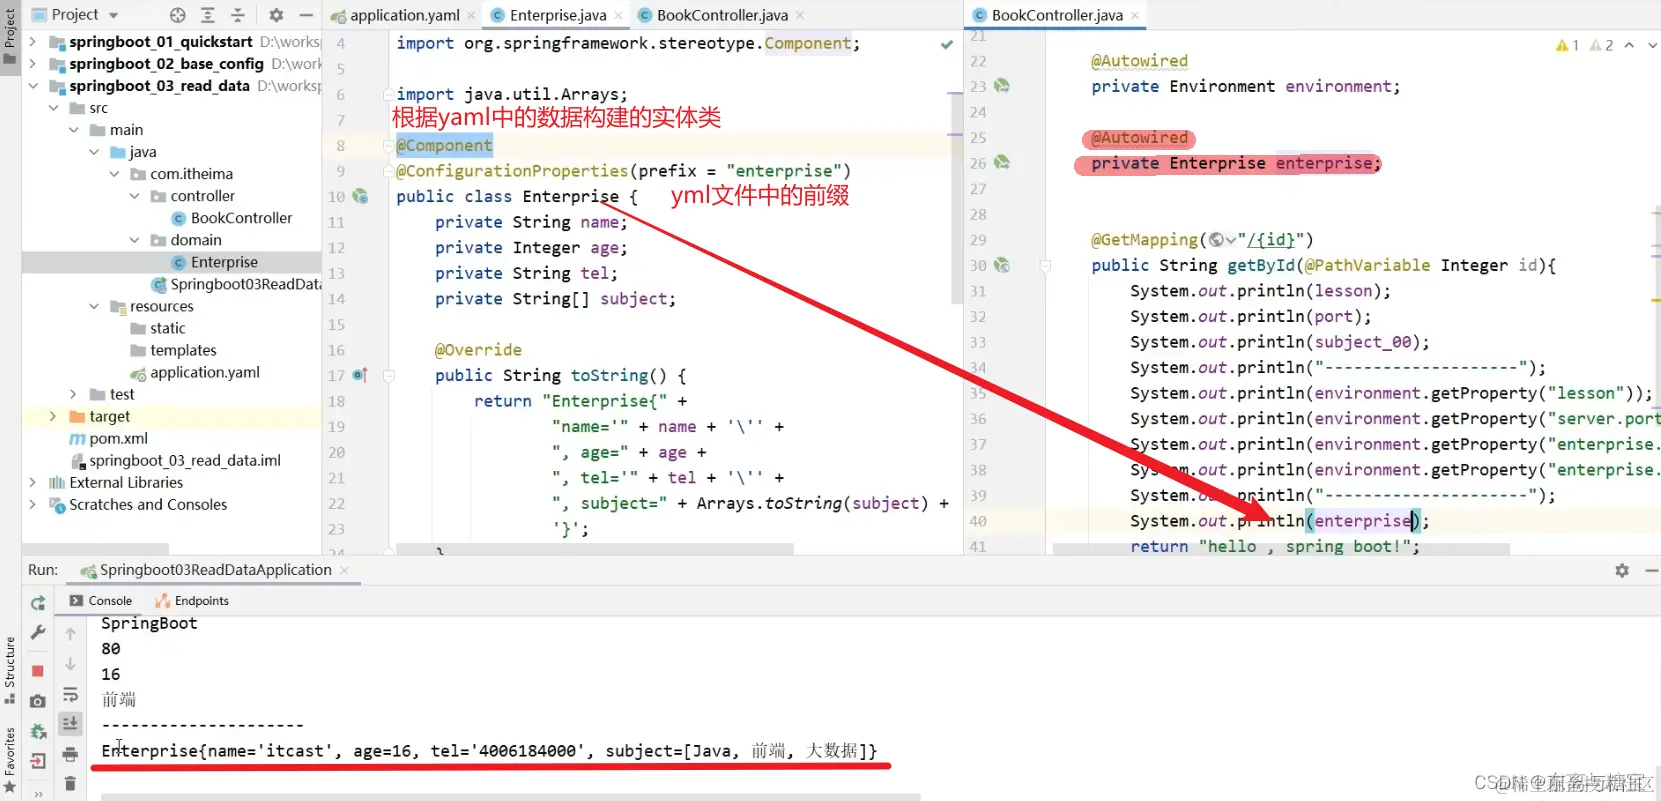The width and height of the screenshot is (1661, 801).
Task: Collapse the domain package
Action: pos(134,240)
